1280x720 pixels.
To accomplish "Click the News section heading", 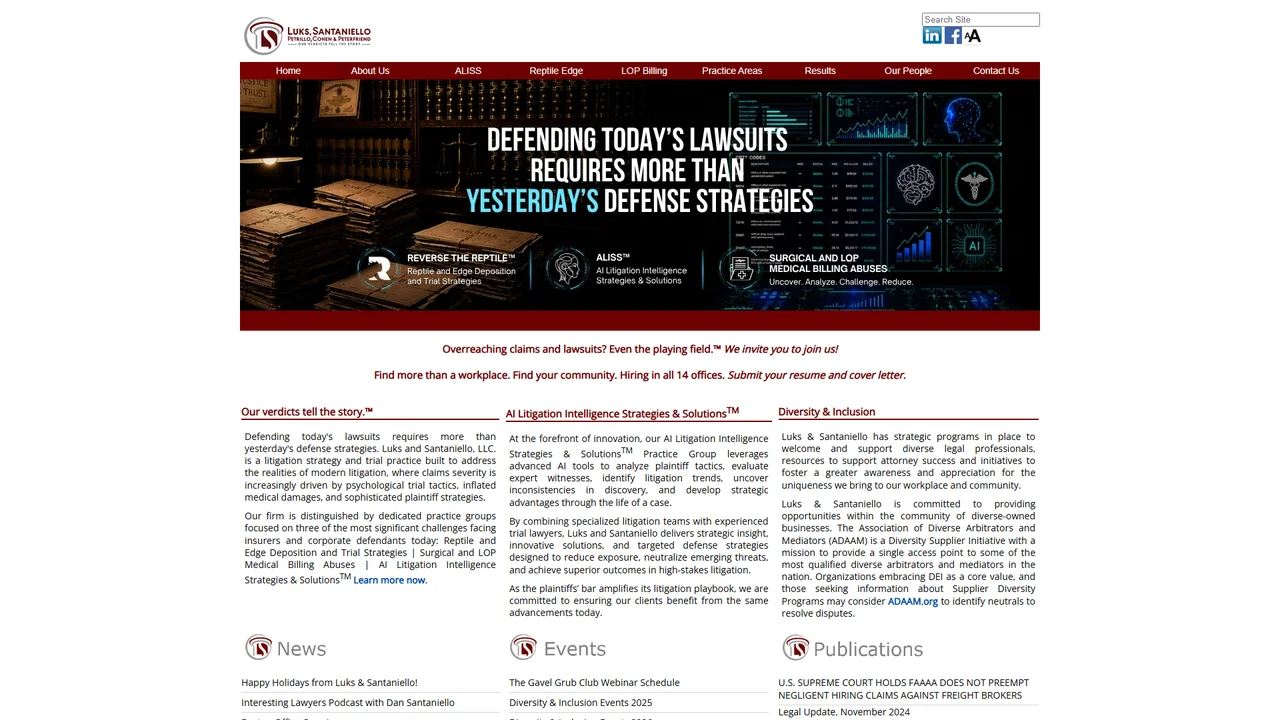I will click(x=301, y=649).
